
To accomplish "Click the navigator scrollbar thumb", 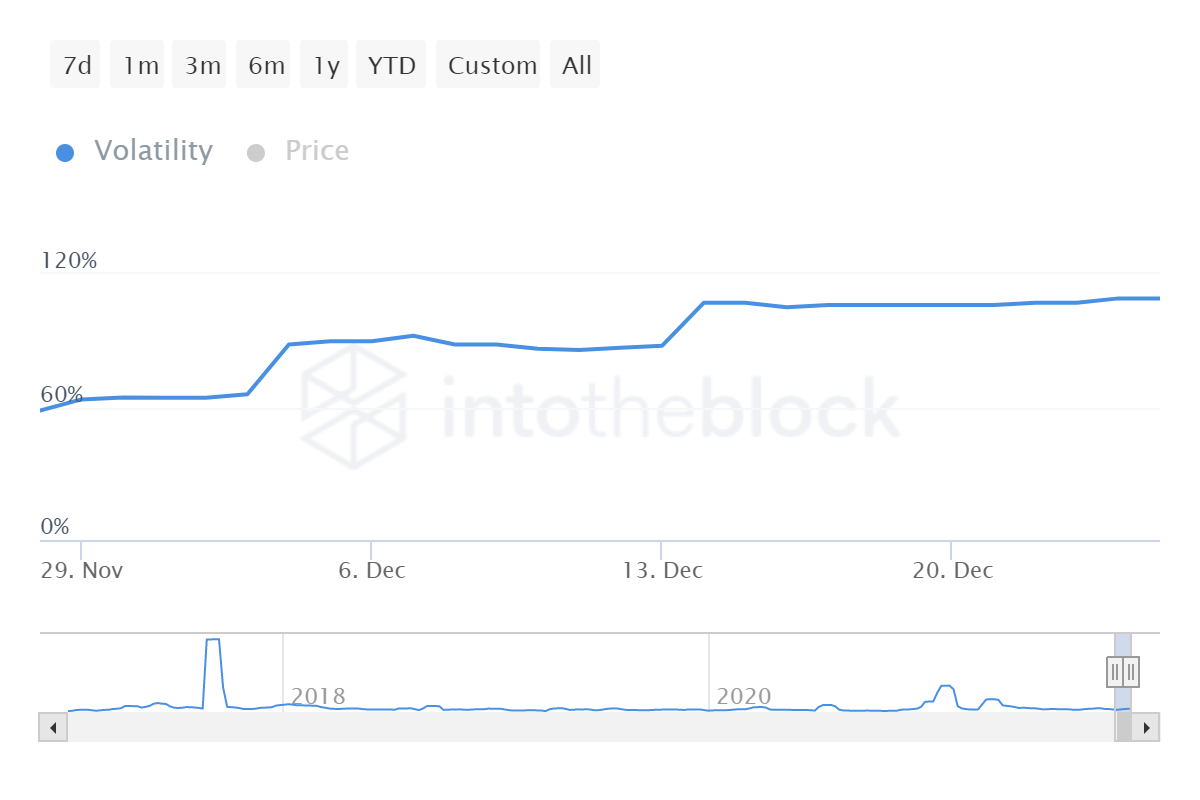I will click(x=1124, y=727).
